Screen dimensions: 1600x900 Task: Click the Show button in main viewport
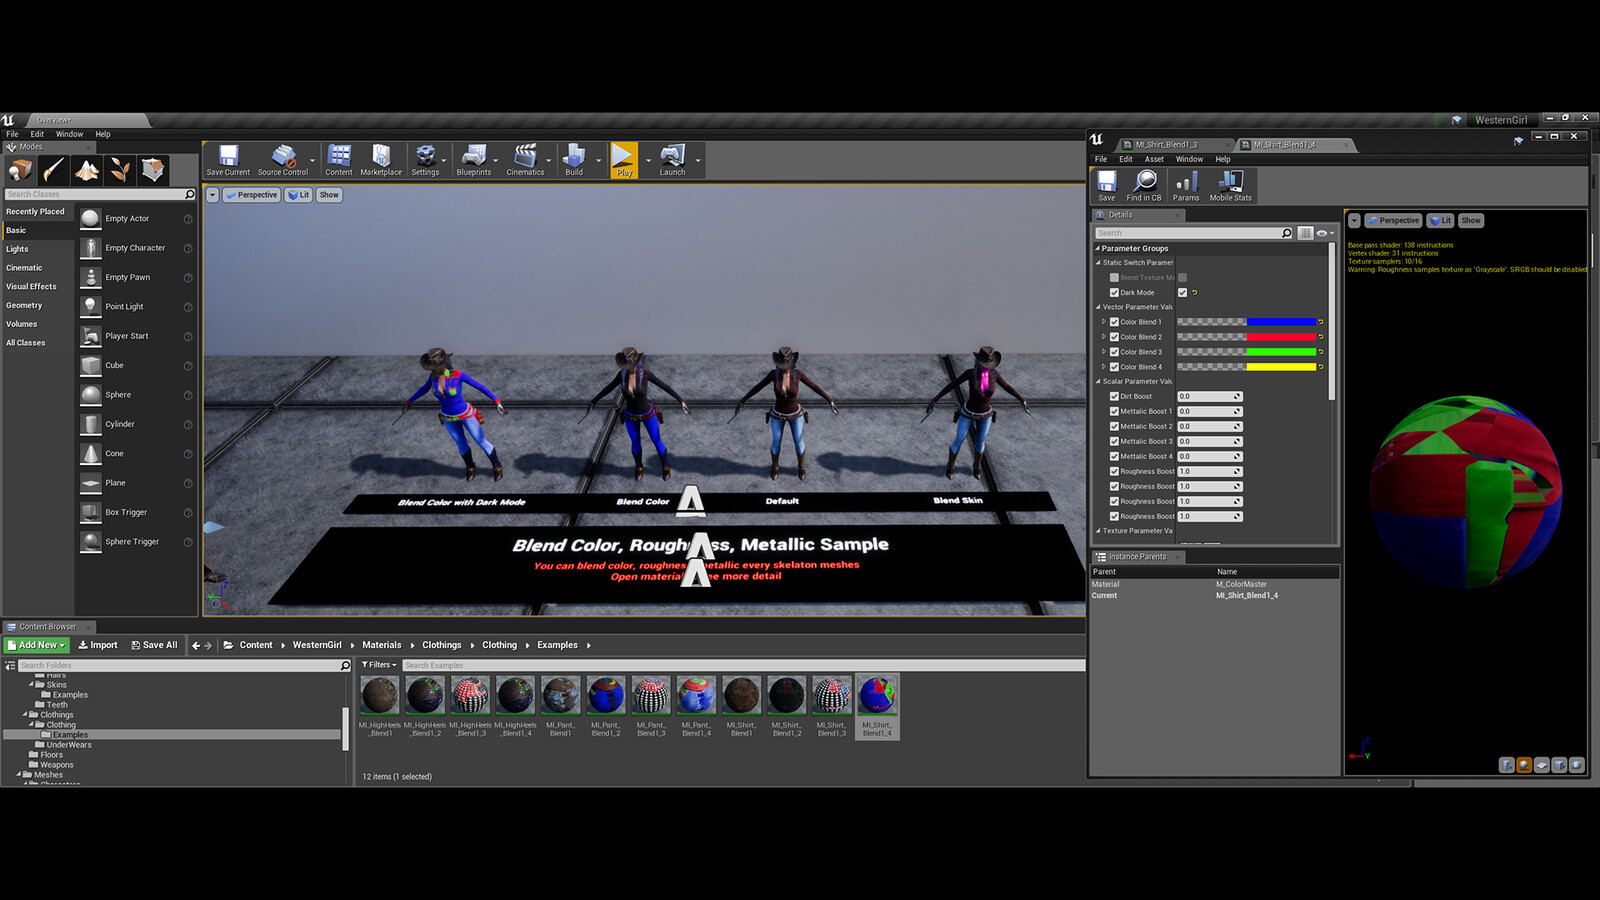pos(329,195)
